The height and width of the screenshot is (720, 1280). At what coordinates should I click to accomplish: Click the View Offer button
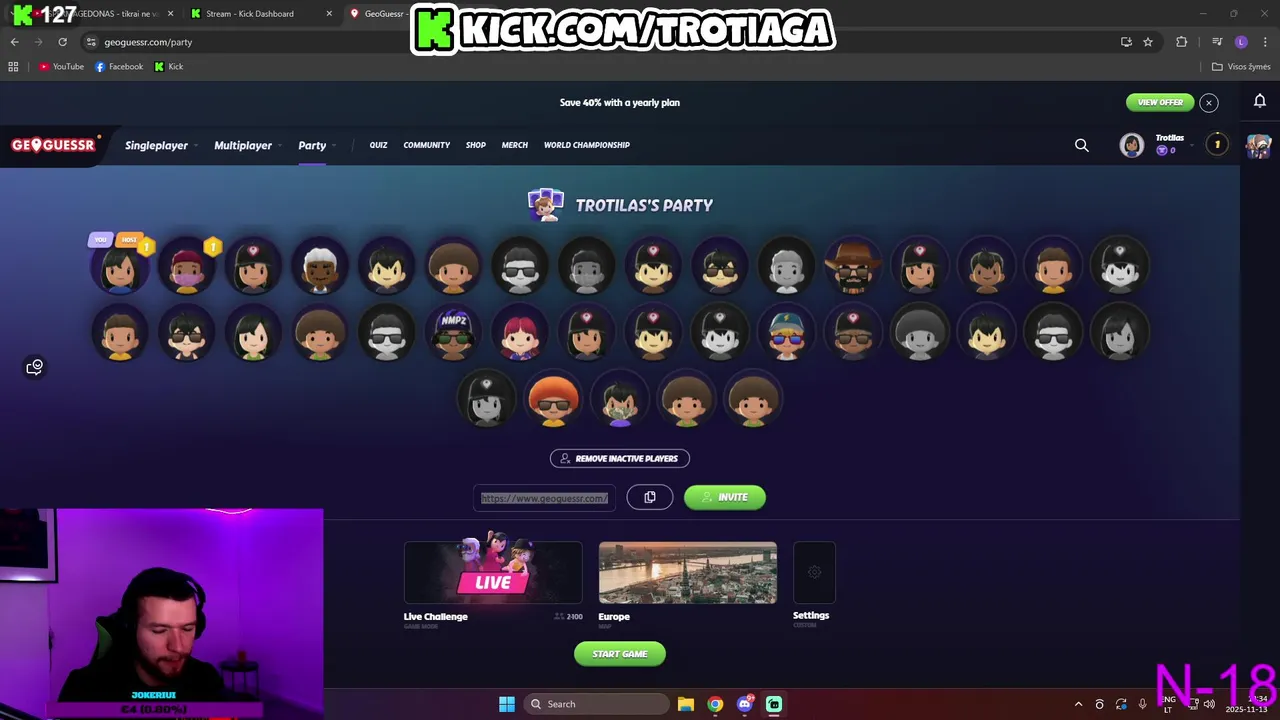coord(1160,102)
